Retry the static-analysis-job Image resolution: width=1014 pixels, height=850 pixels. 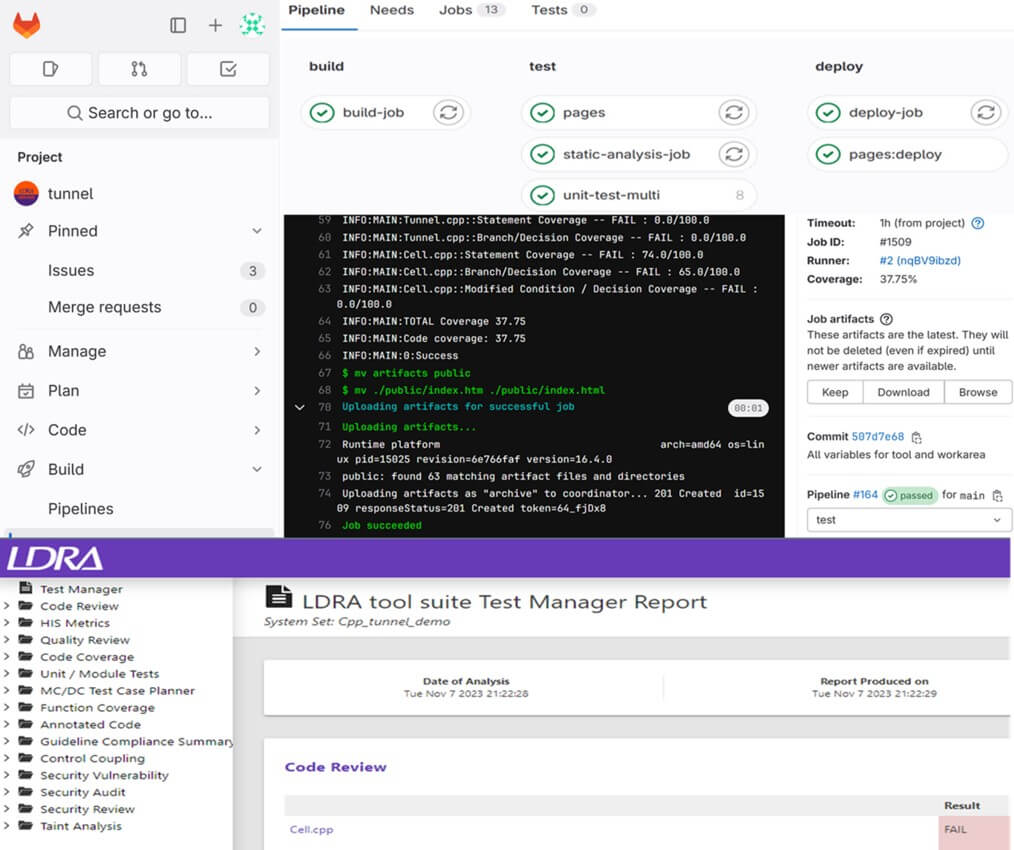click(734, 154)
